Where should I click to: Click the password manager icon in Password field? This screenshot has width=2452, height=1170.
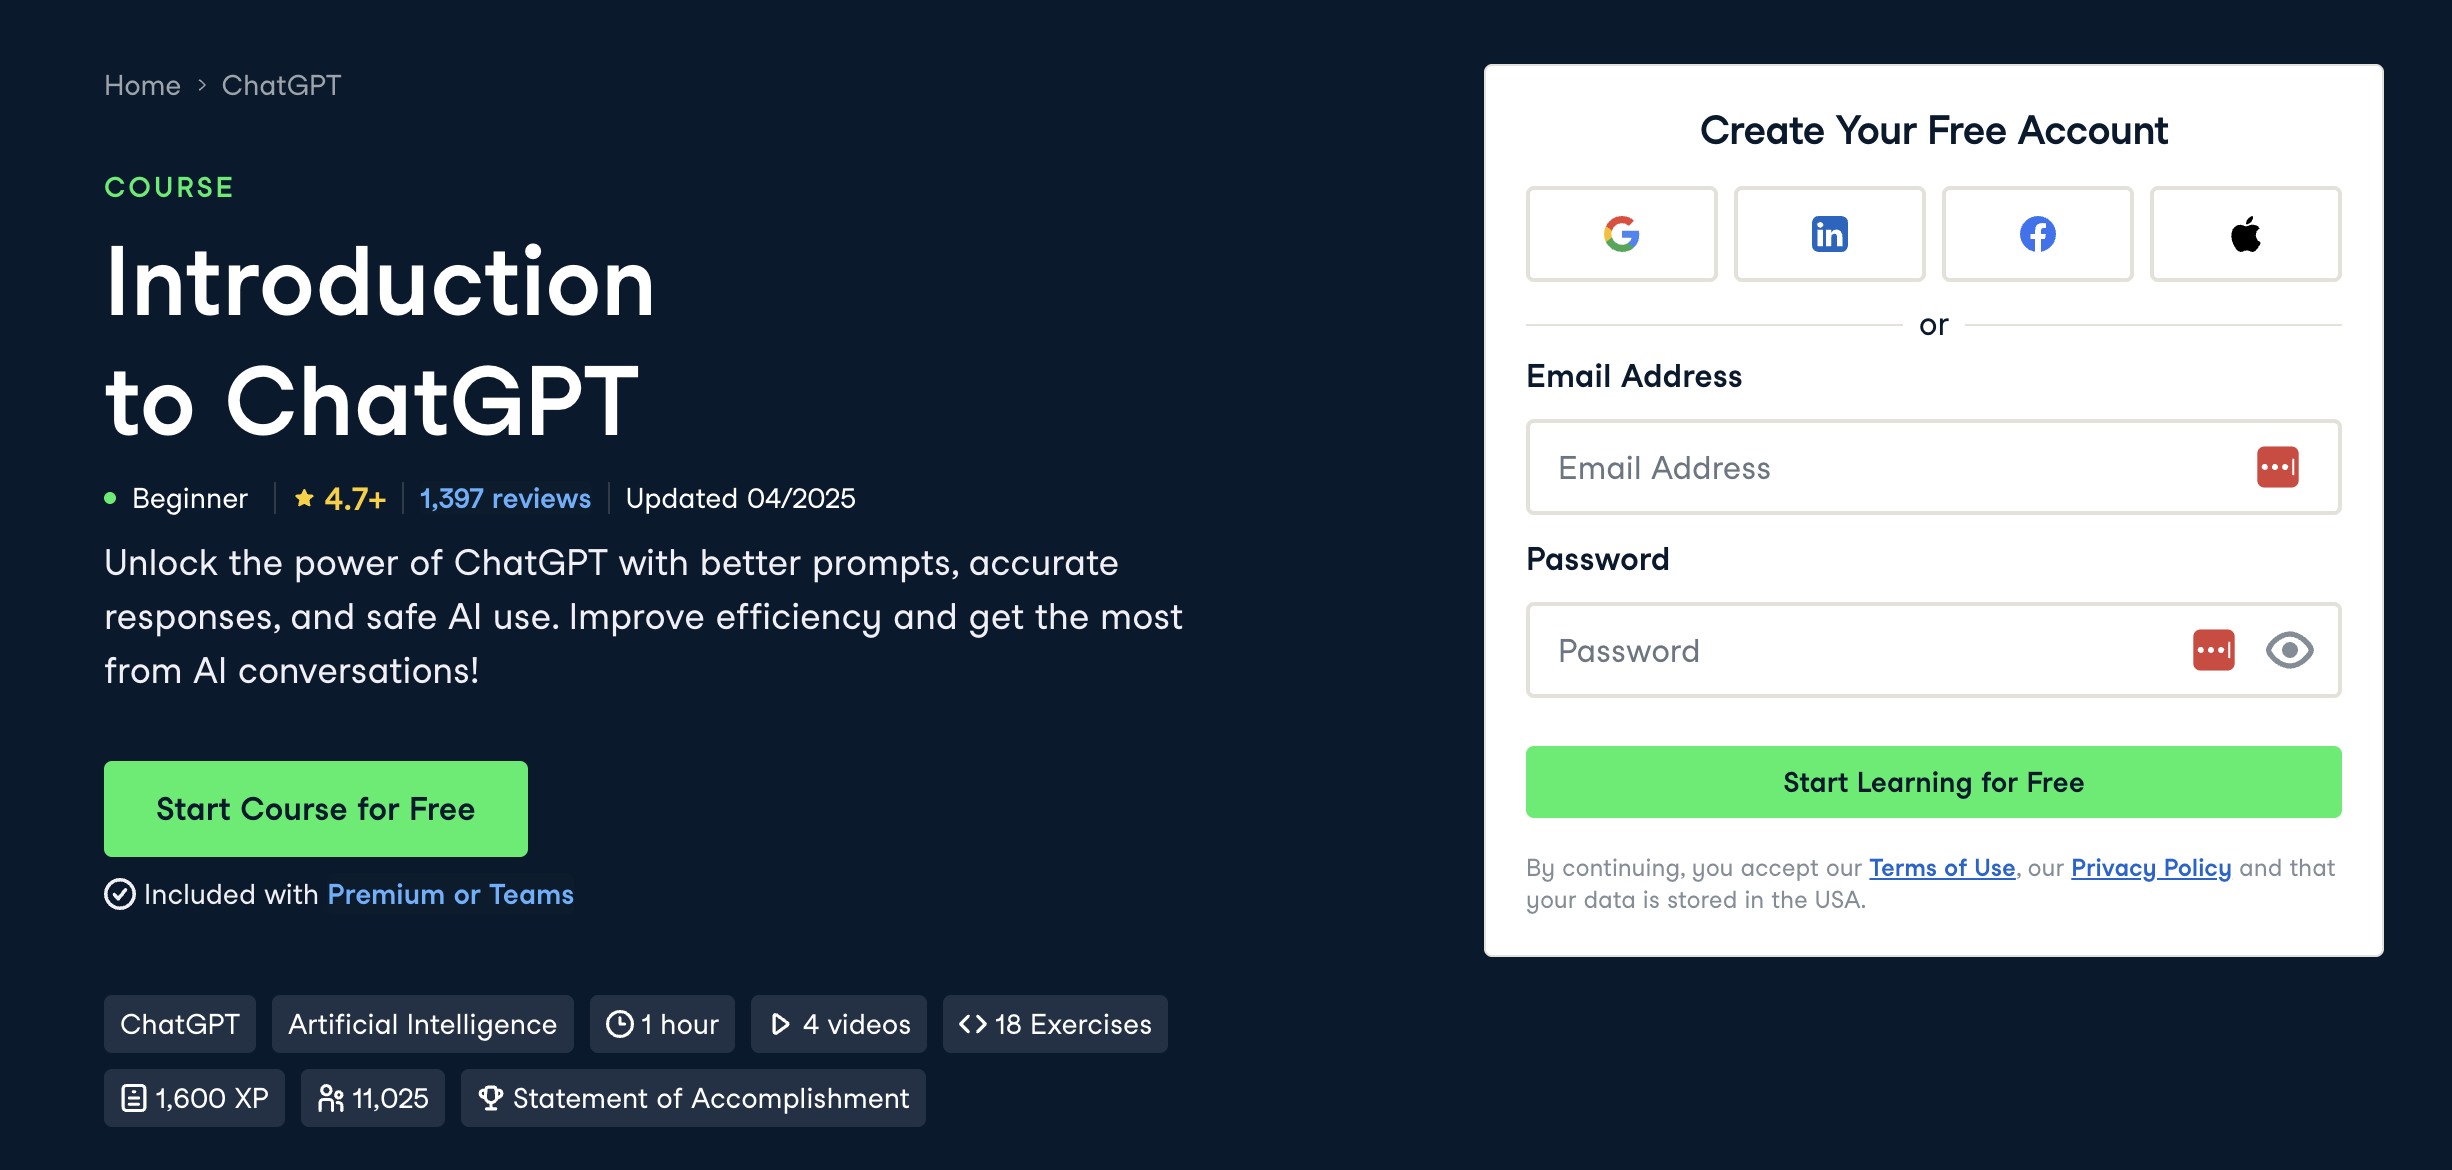2213,649
